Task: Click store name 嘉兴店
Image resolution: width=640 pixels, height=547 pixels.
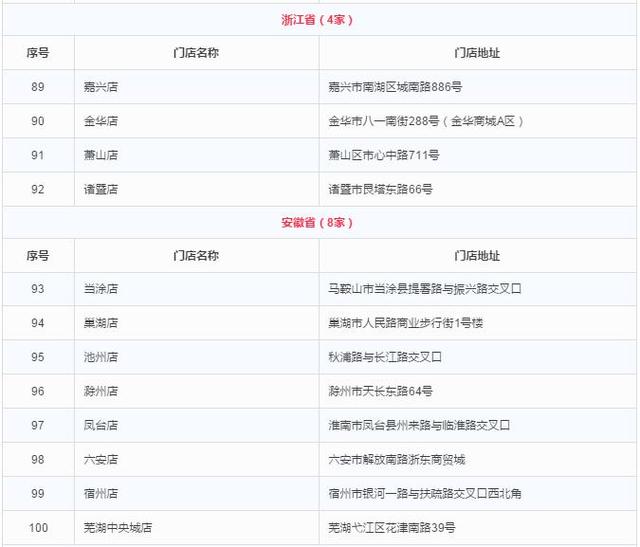Action: pos(101,87)
